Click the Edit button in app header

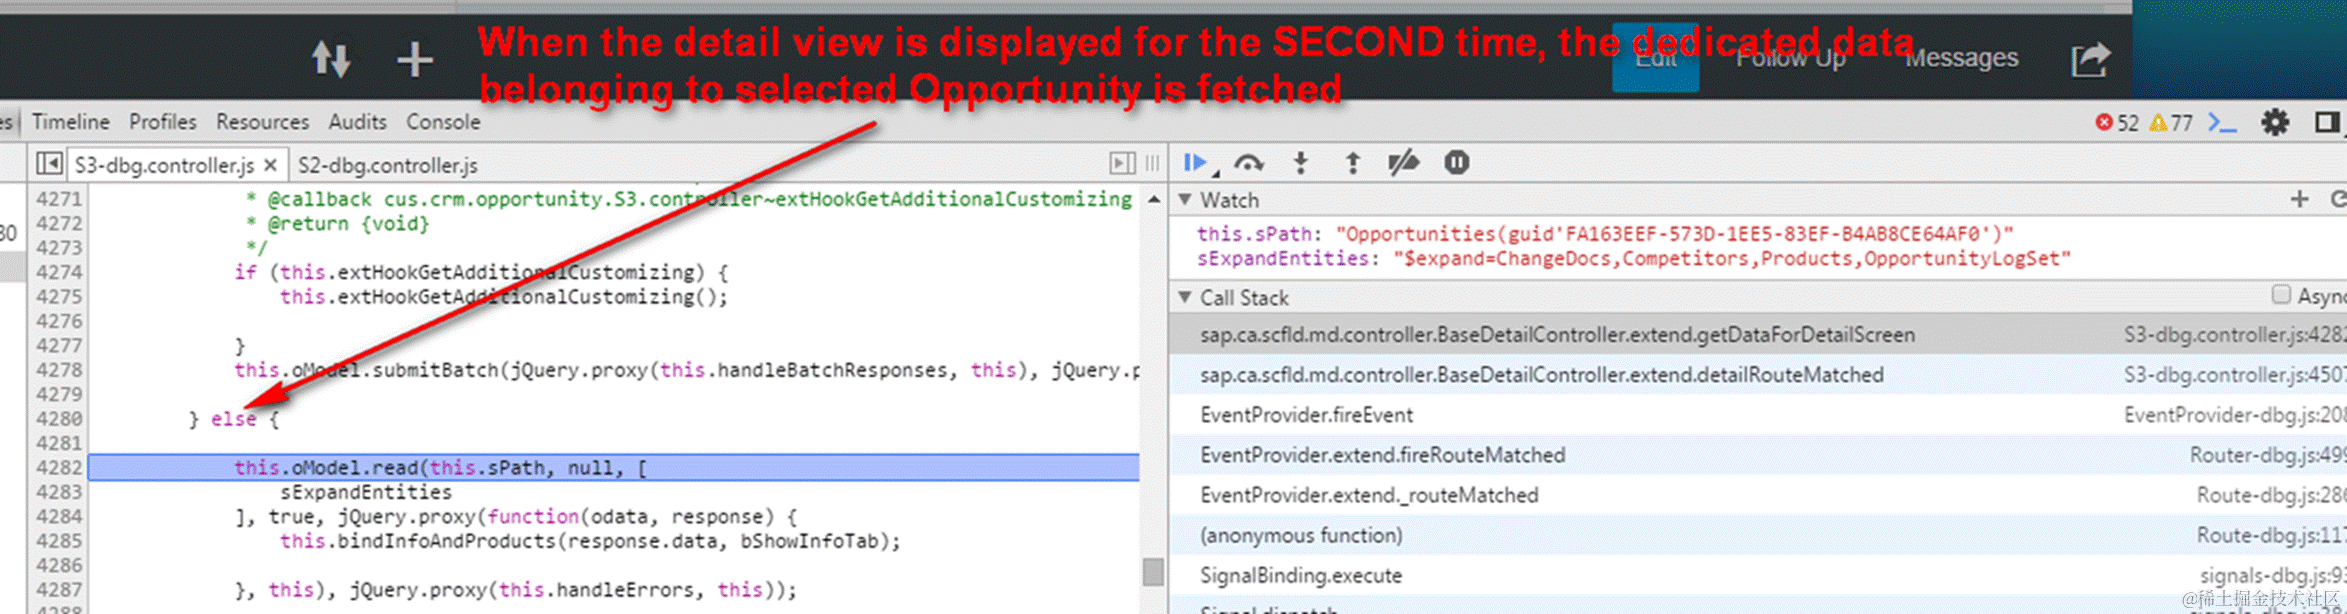click(1655, 58)
